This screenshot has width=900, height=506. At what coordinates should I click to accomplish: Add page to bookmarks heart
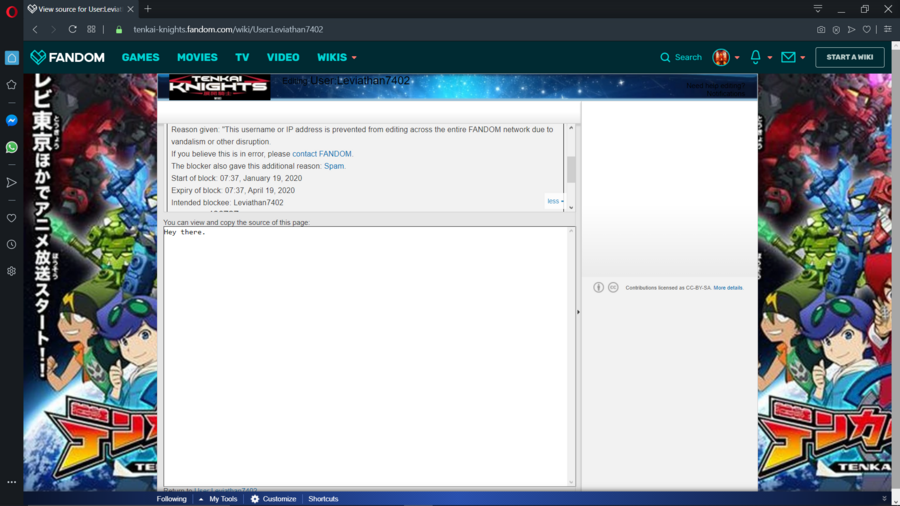[867, 29]
